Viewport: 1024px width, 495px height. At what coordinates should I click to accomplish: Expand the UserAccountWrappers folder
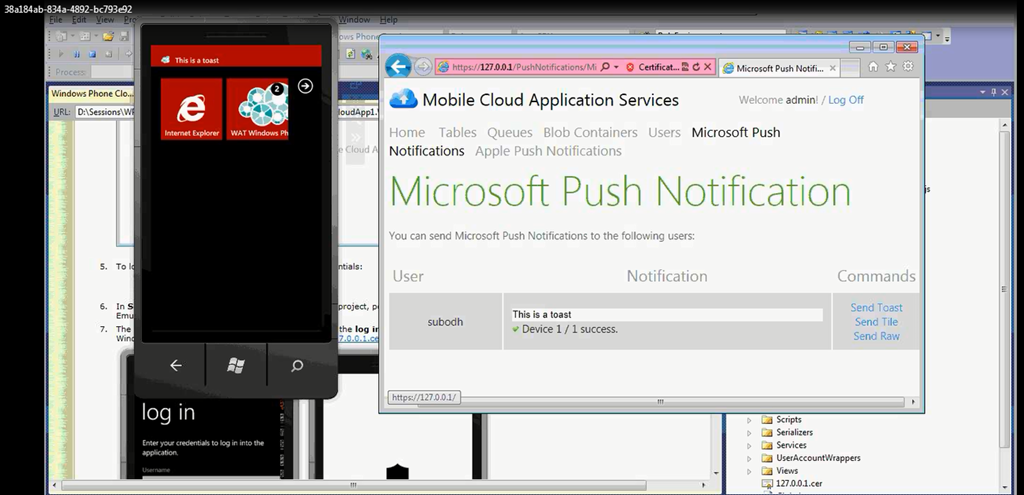[749, 458]
